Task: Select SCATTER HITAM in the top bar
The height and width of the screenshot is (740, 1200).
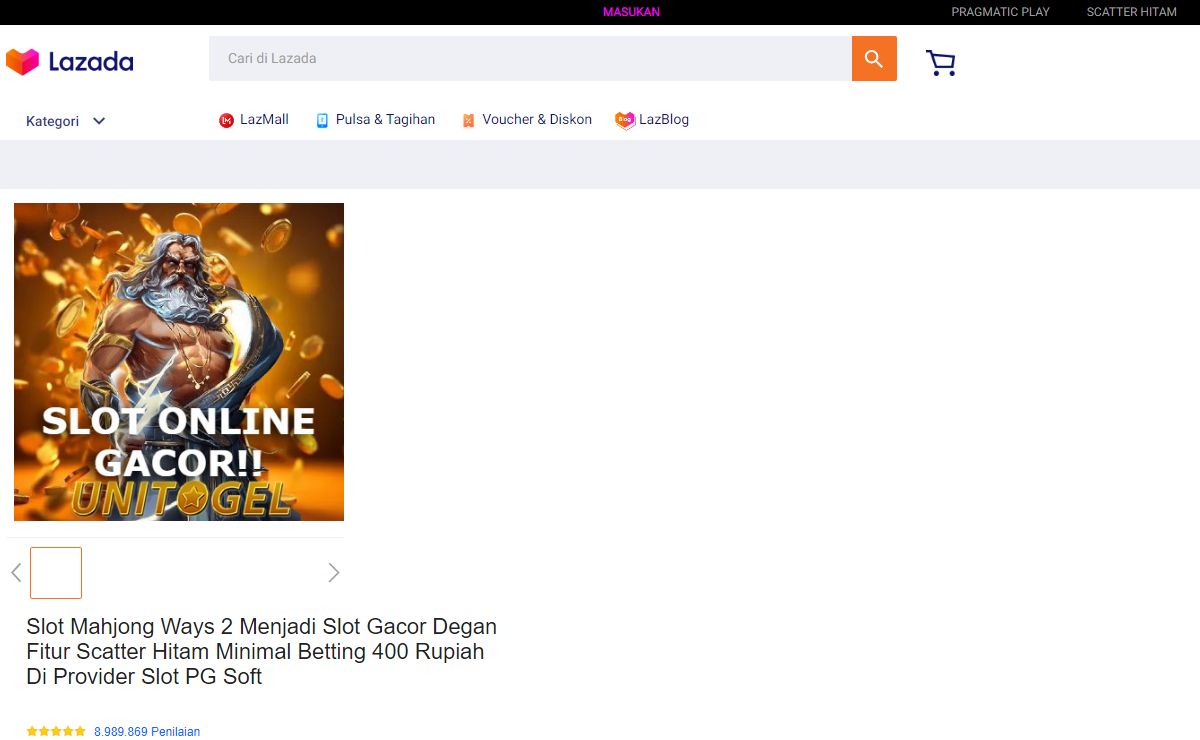Action: point(1131,12)
